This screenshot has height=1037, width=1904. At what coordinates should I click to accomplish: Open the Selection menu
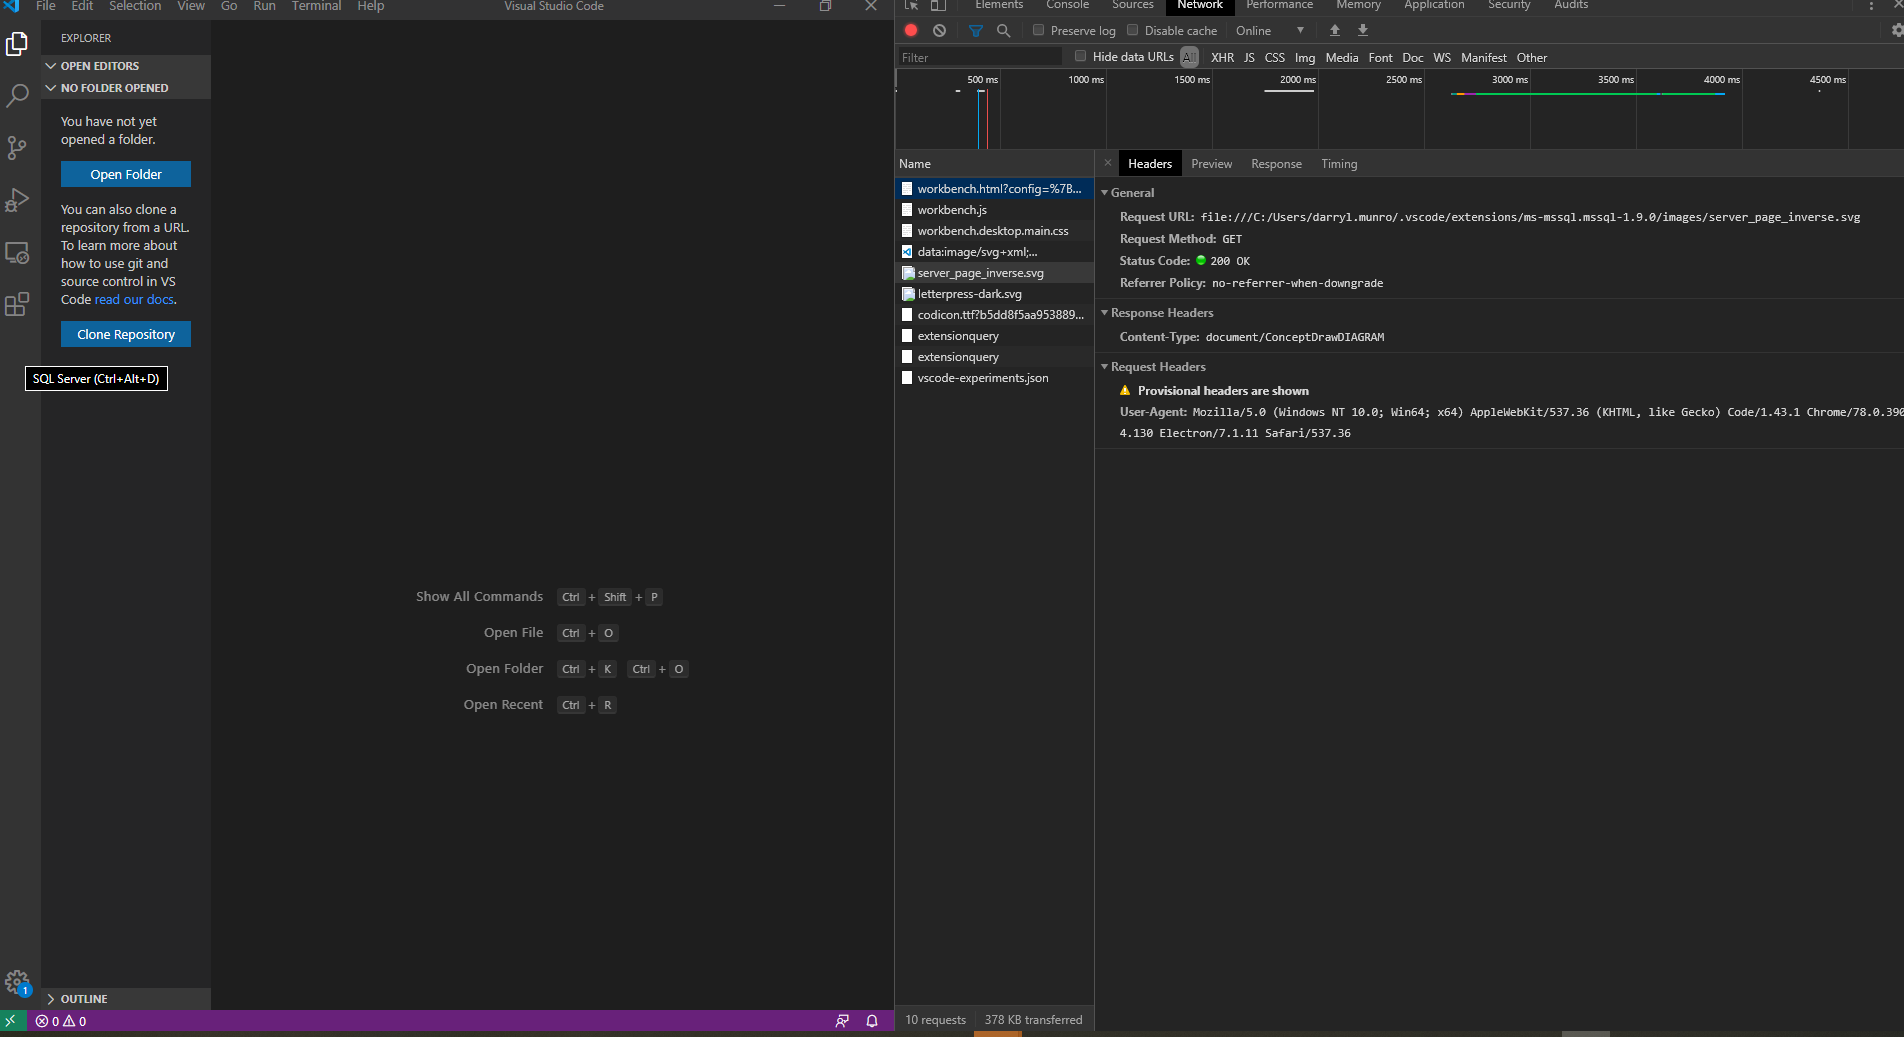click(x=135, y=6)
